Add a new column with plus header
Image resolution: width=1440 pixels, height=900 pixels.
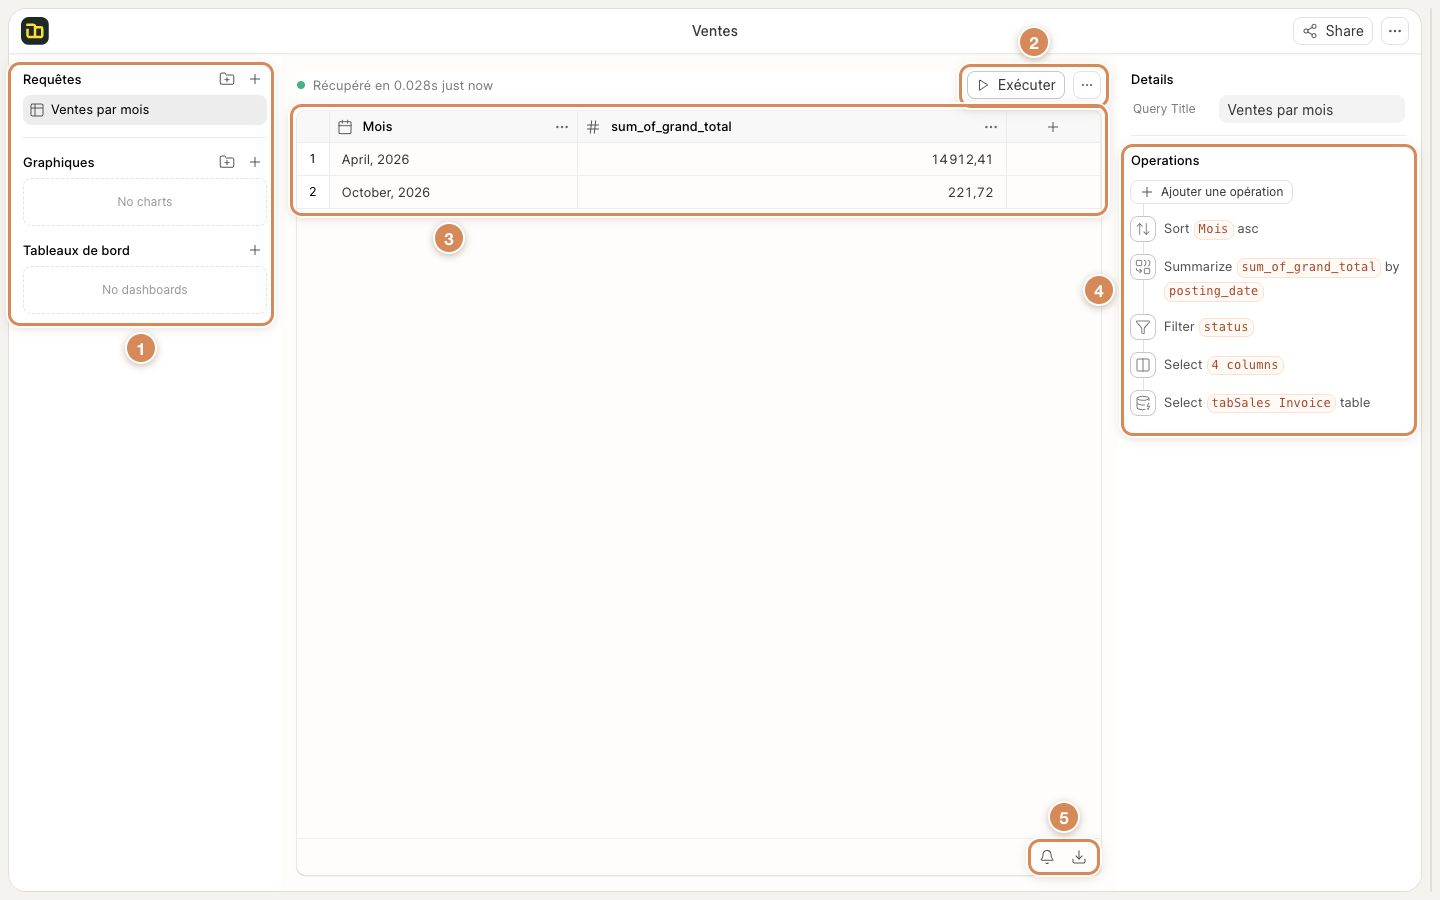coord(1053,127)
